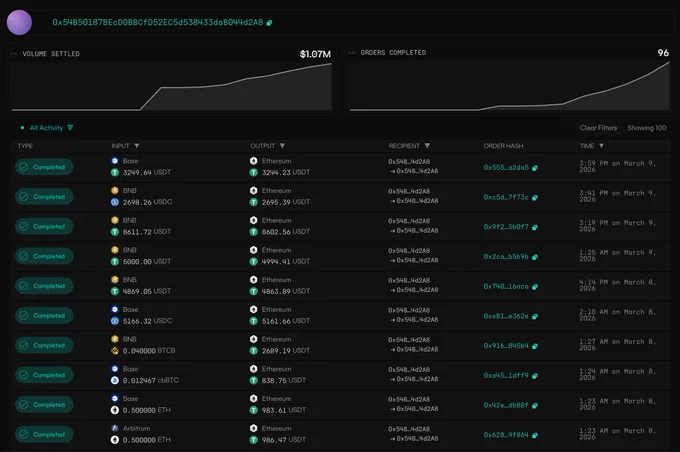Open order link 0xc5d_7f73c
The width and height of the screenshot is (680, 452).
[506, 197]
